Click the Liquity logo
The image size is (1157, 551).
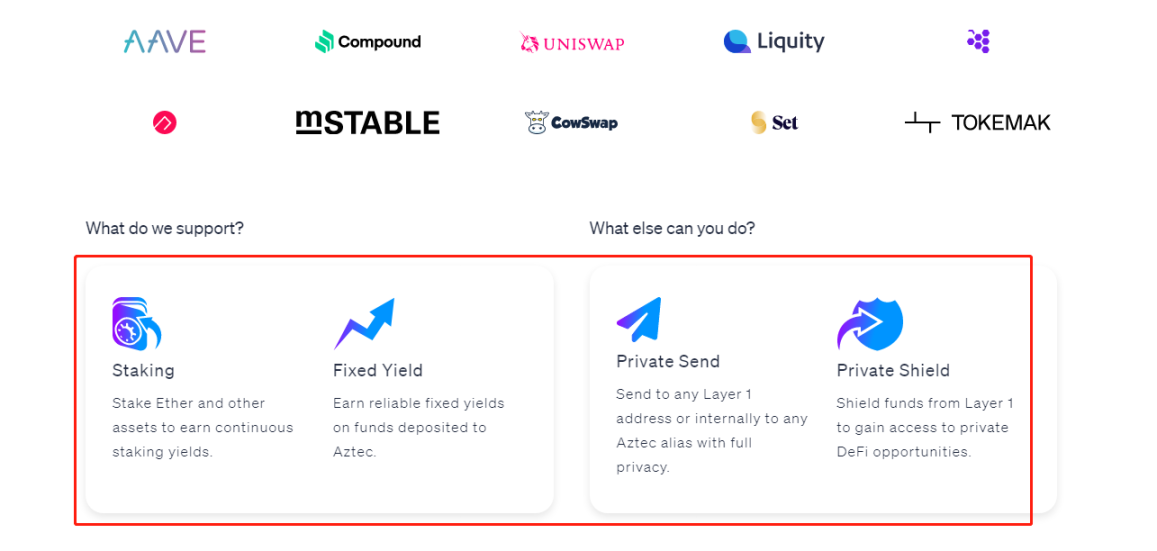(x=774, y=42)
